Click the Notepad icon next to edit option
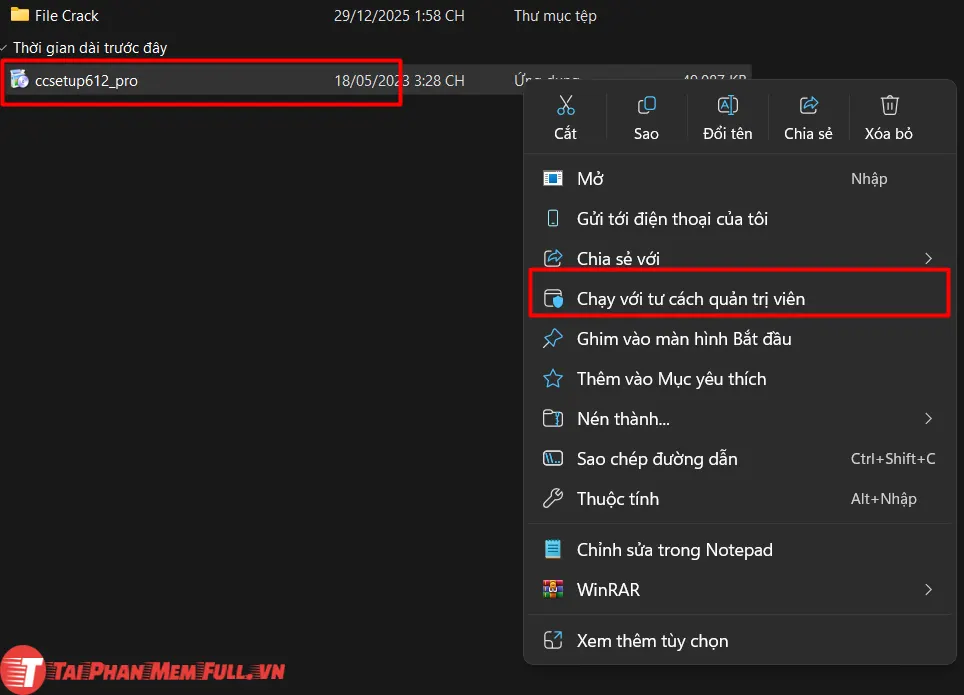This screenshot has width=964, height=695. 553,549
